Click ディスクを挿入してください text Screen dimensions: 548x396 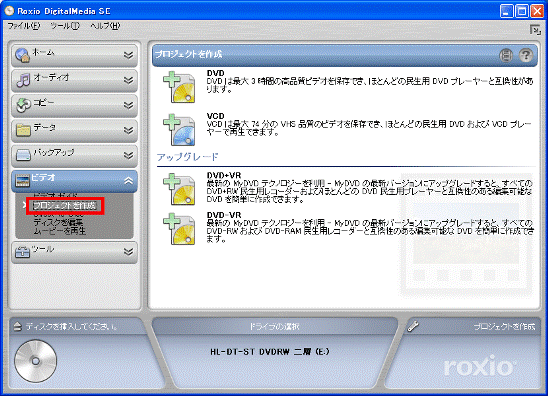pos(72,326)
